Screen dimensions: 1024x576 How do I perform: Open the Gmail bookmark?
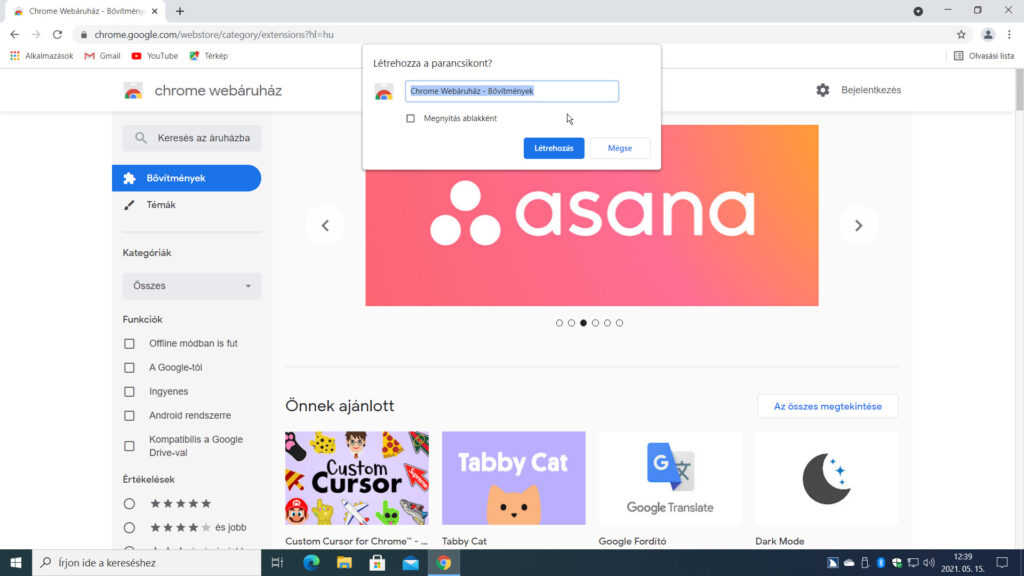[x=103, y=56]
